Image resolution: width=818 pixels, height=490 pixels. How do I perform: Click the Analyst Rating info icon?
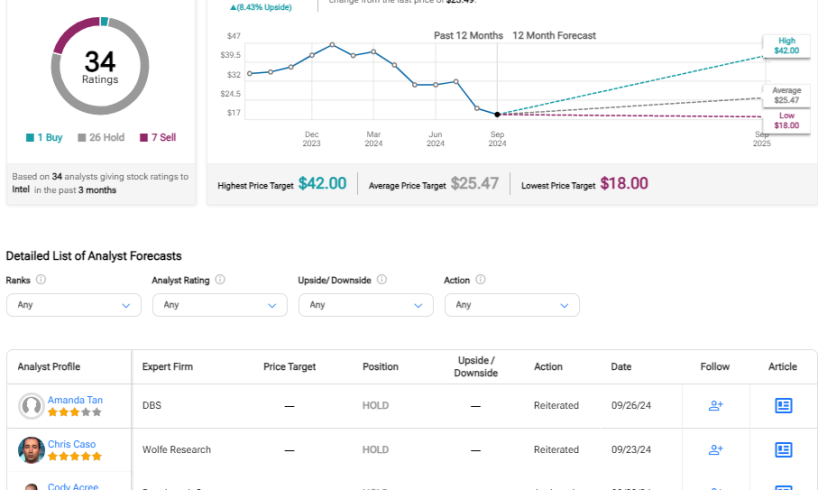(220, 281)
